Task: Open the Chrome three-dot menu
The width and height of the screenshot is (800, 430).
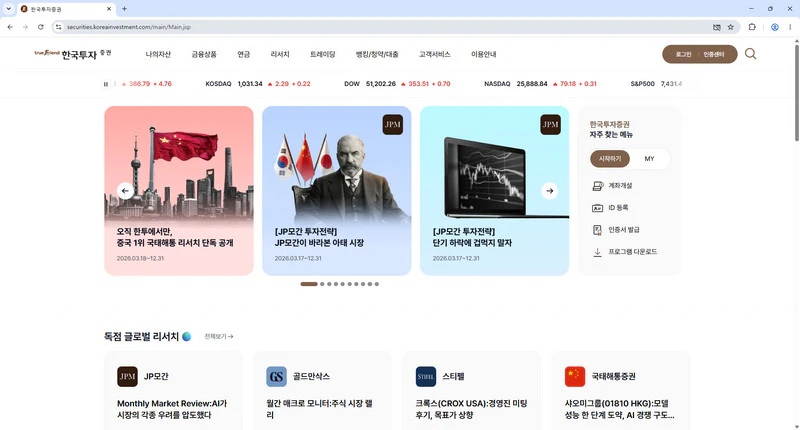Action: tap(790, 27)
